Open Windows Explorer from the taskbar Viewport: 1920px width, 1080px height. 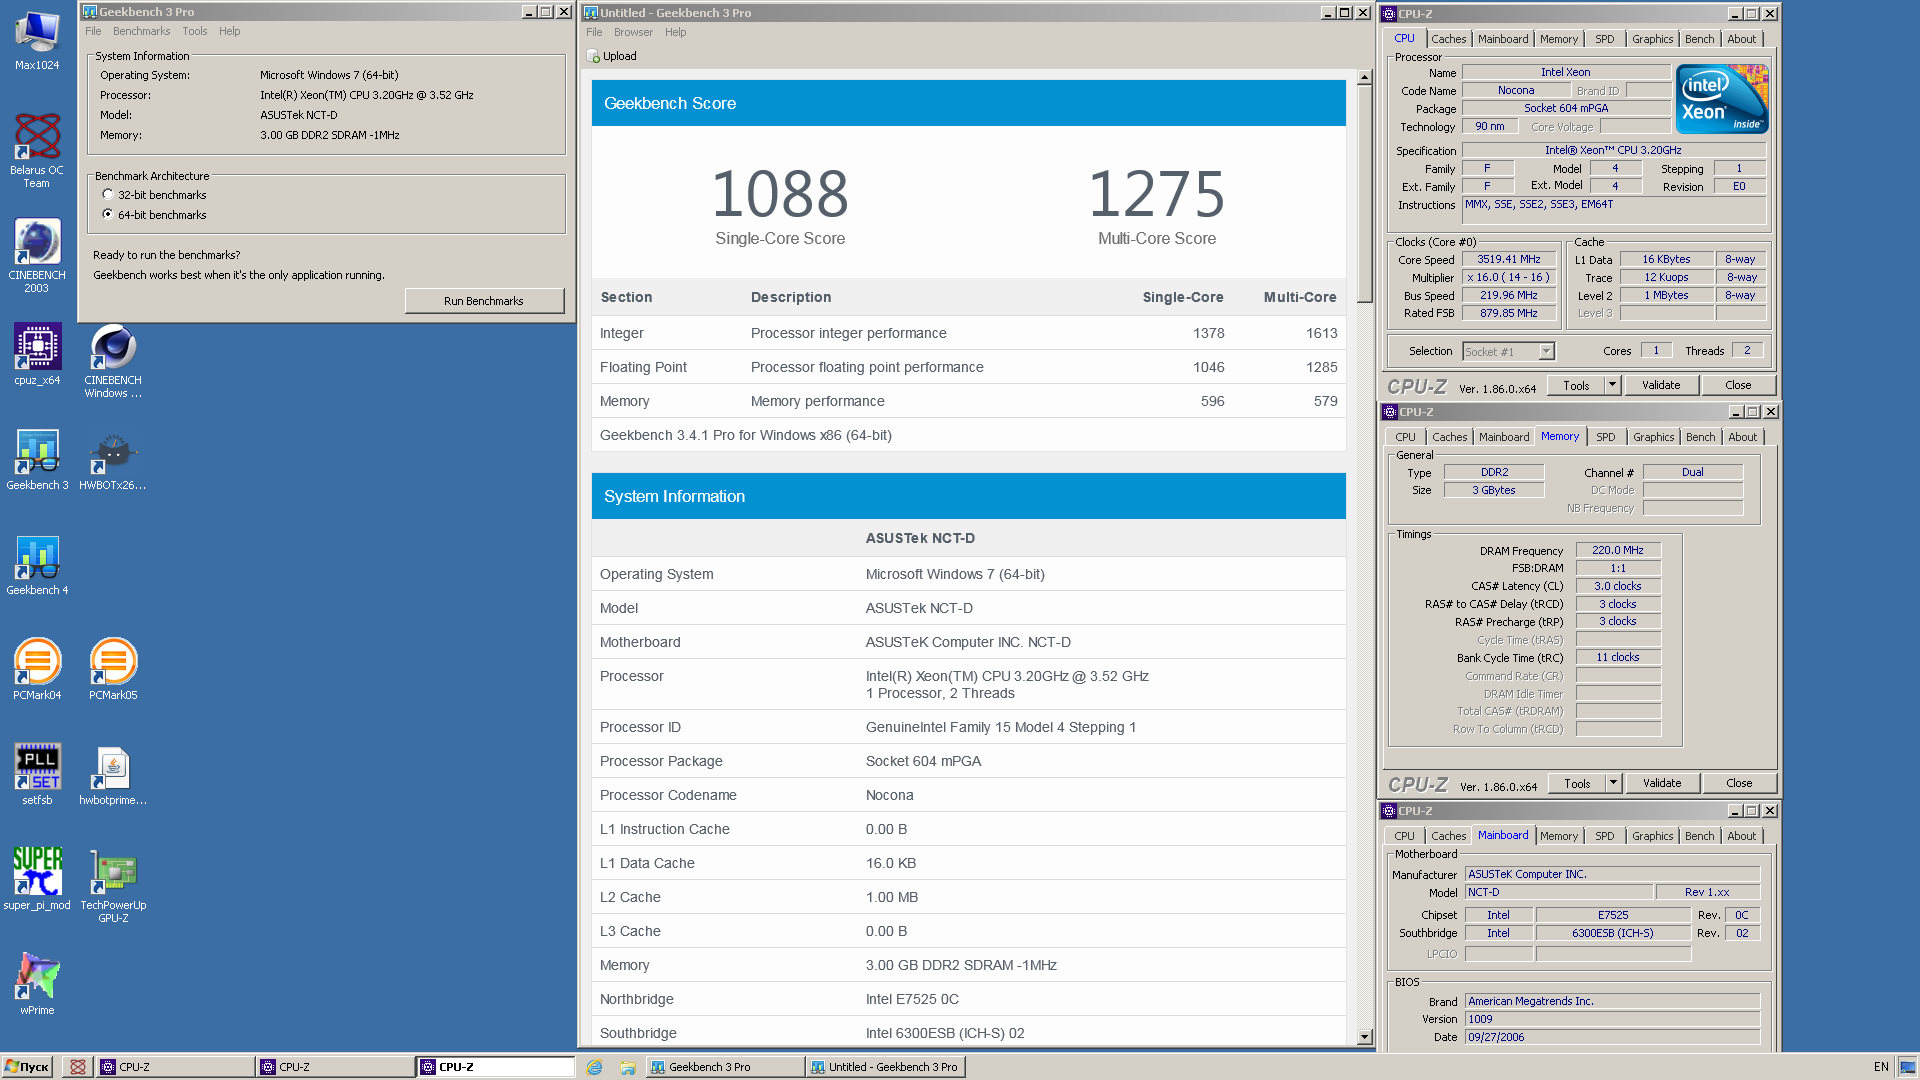627,1067
